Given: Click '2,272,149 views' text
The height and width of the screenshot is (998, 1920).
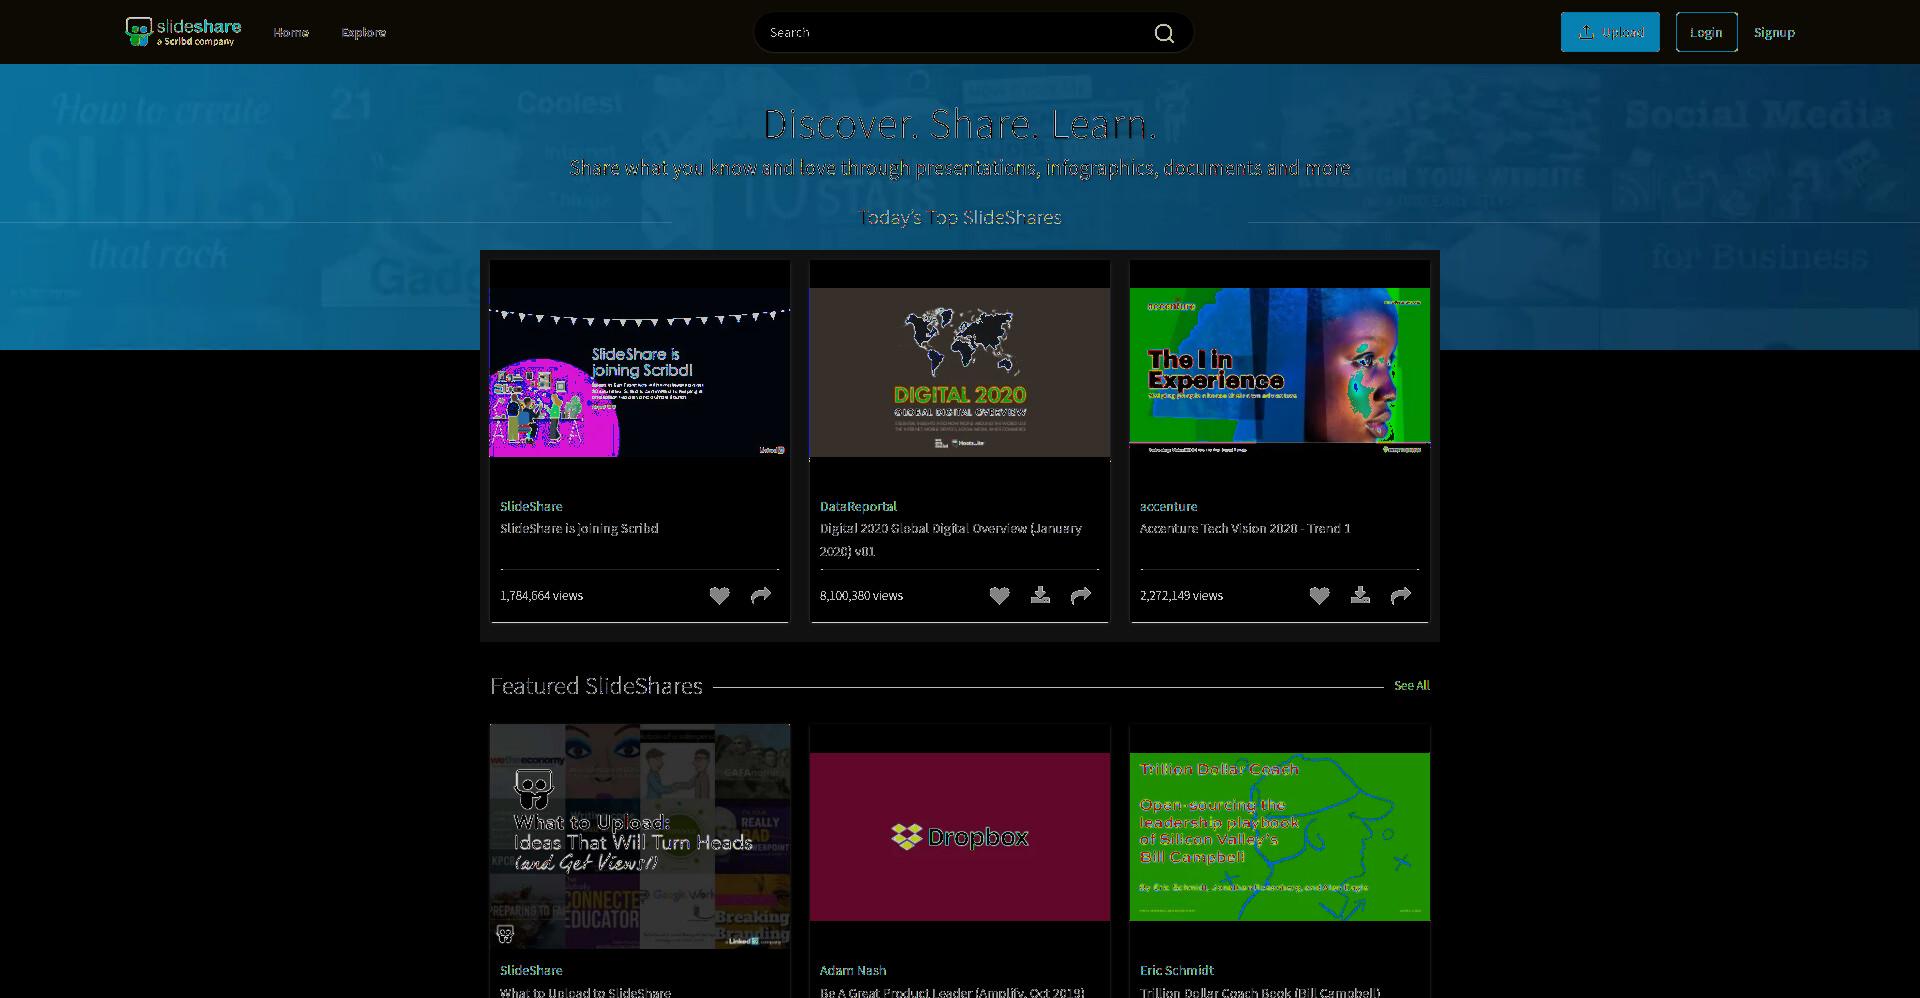Looking at the screenshot, I should tap(1181, 596).
